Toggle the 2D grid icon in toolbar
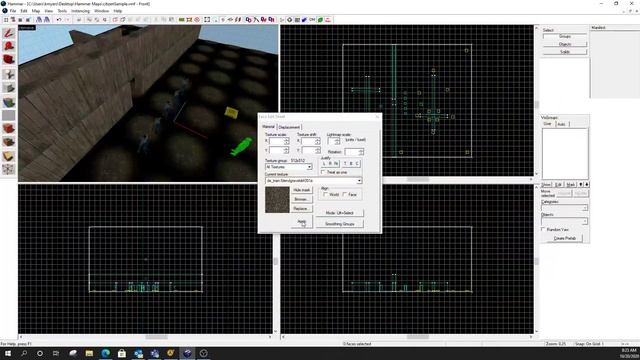The width and height of the screenshot is (640, 360). click(6, 20)
